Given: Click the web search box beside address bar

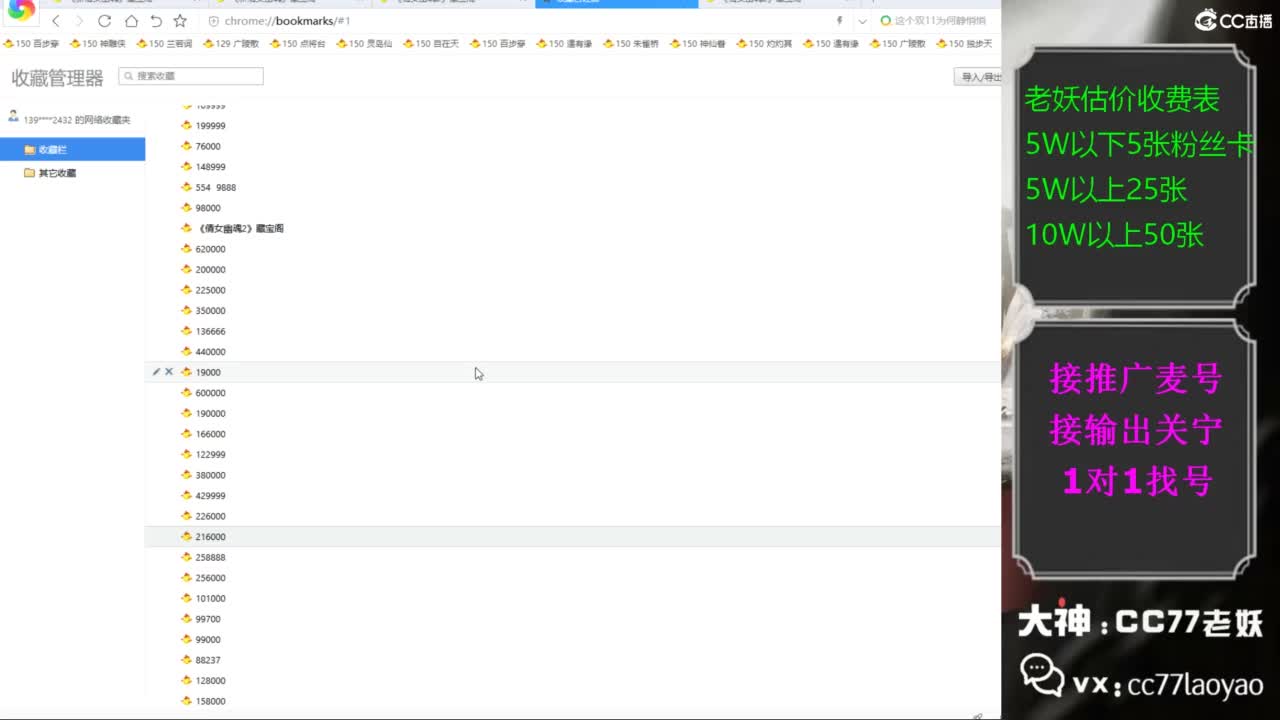Looking at the screenshot, I should 938,21.
